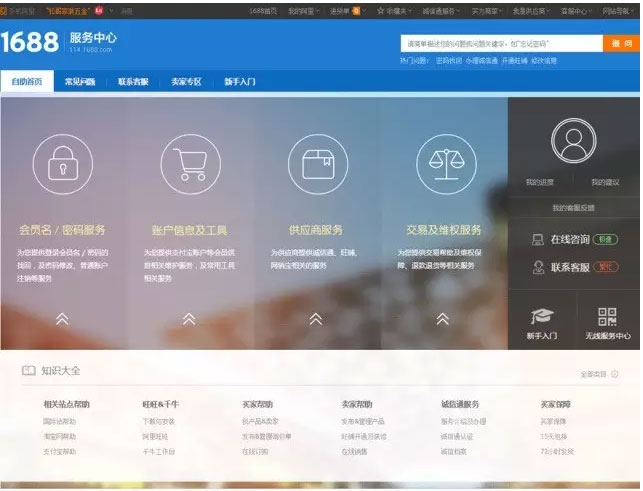Open the 国际站帮助 link
This screenshot has width=643, height=491.
coord(59,421)
